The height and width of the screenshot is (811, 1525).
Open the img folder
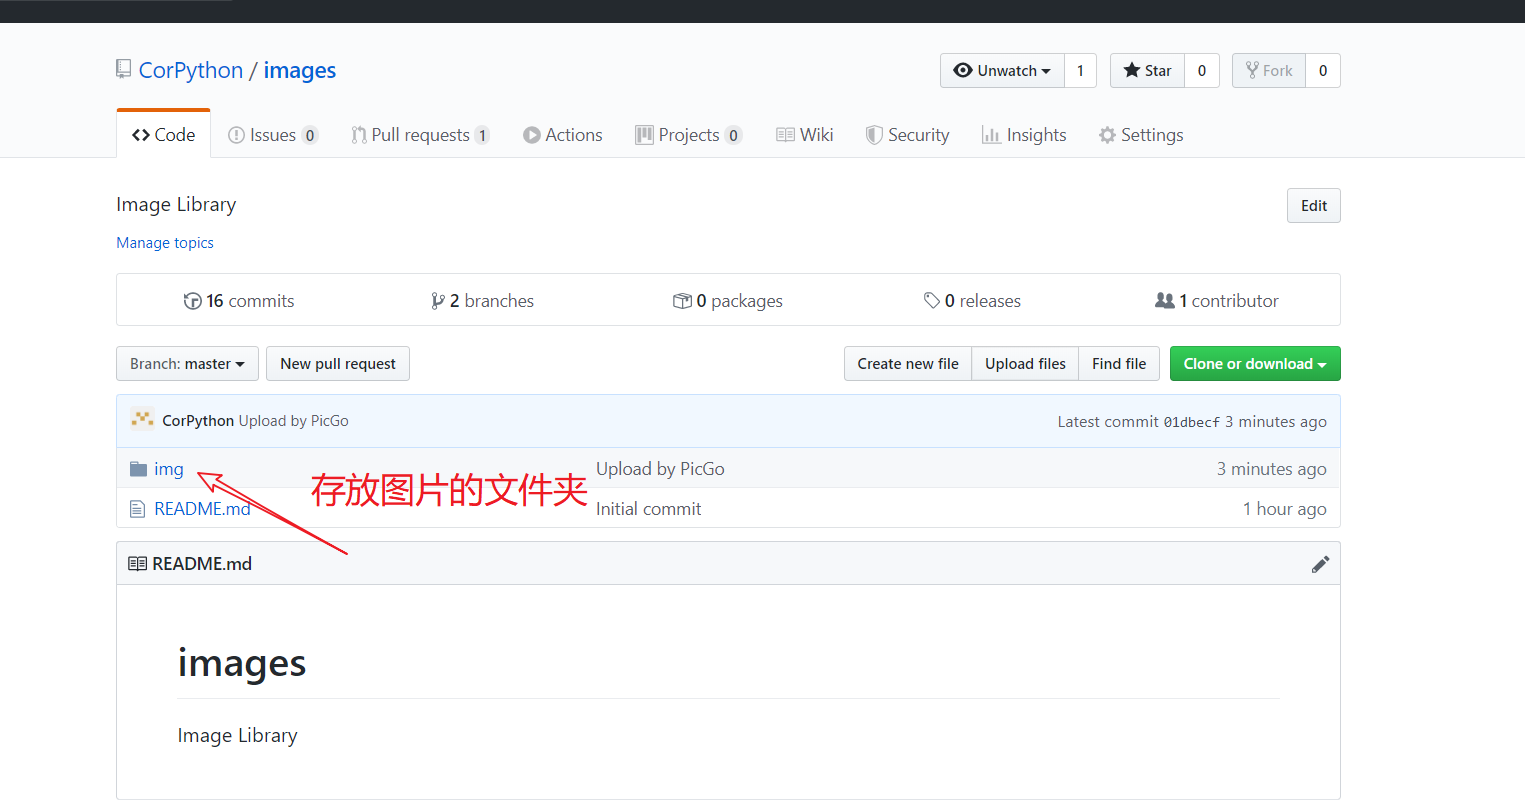tap(169, 469)
